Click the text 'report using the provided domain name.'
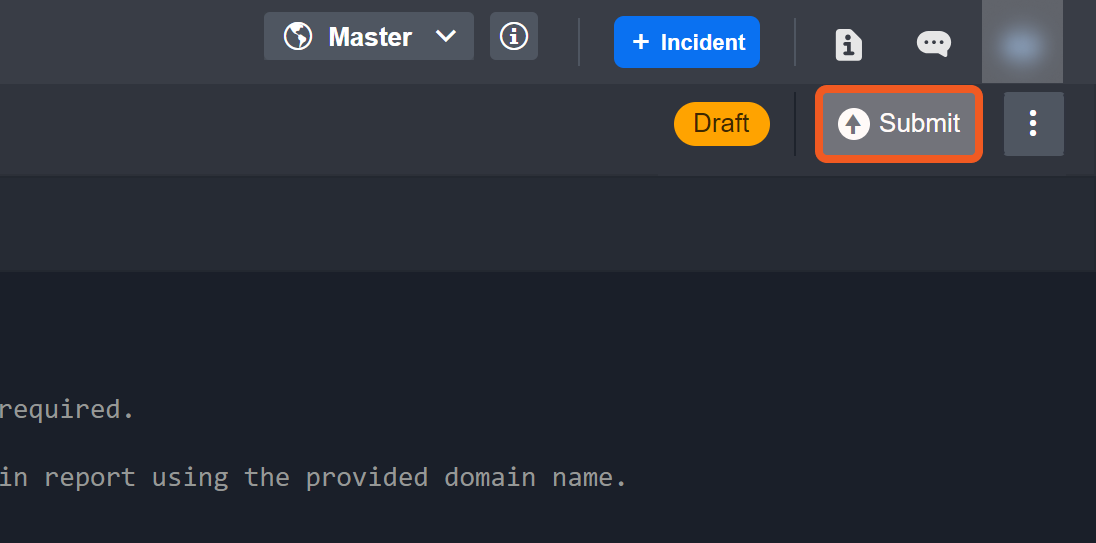The width and height of the screenshot is (1096, 543). [x=336, y=478]
